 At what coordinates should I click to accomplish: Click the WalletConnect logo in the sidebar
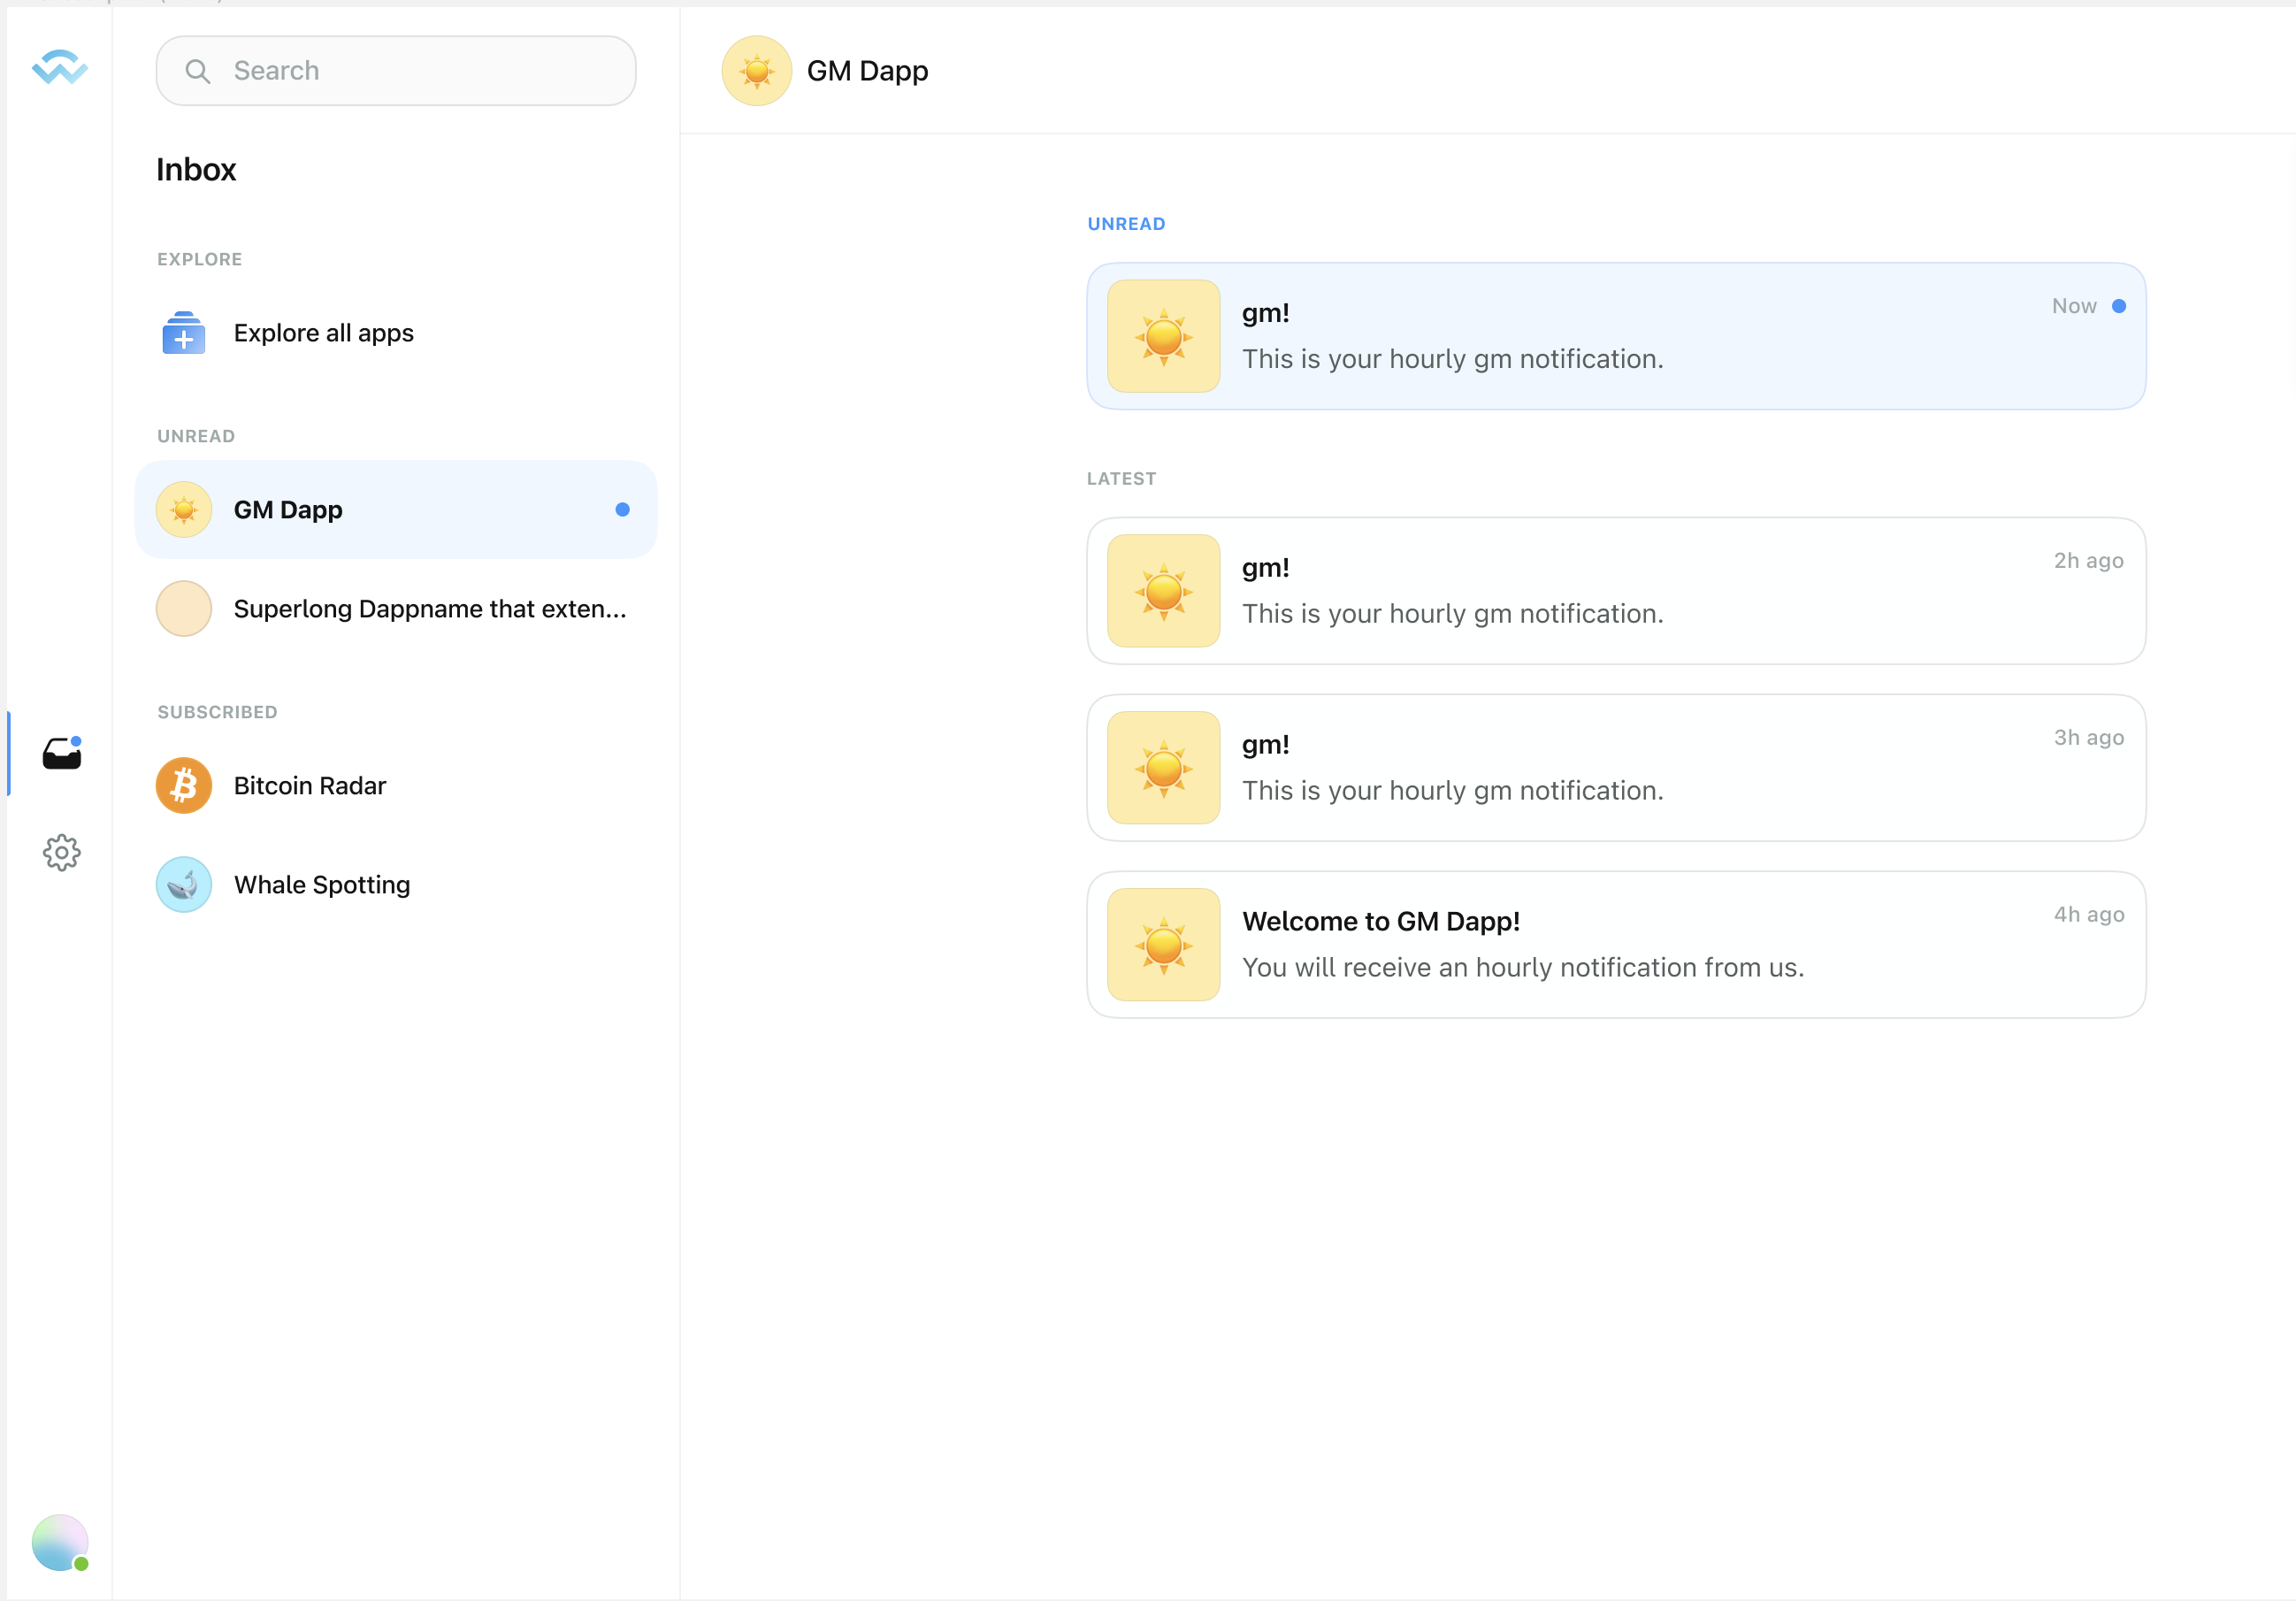(x=60, y=68)
